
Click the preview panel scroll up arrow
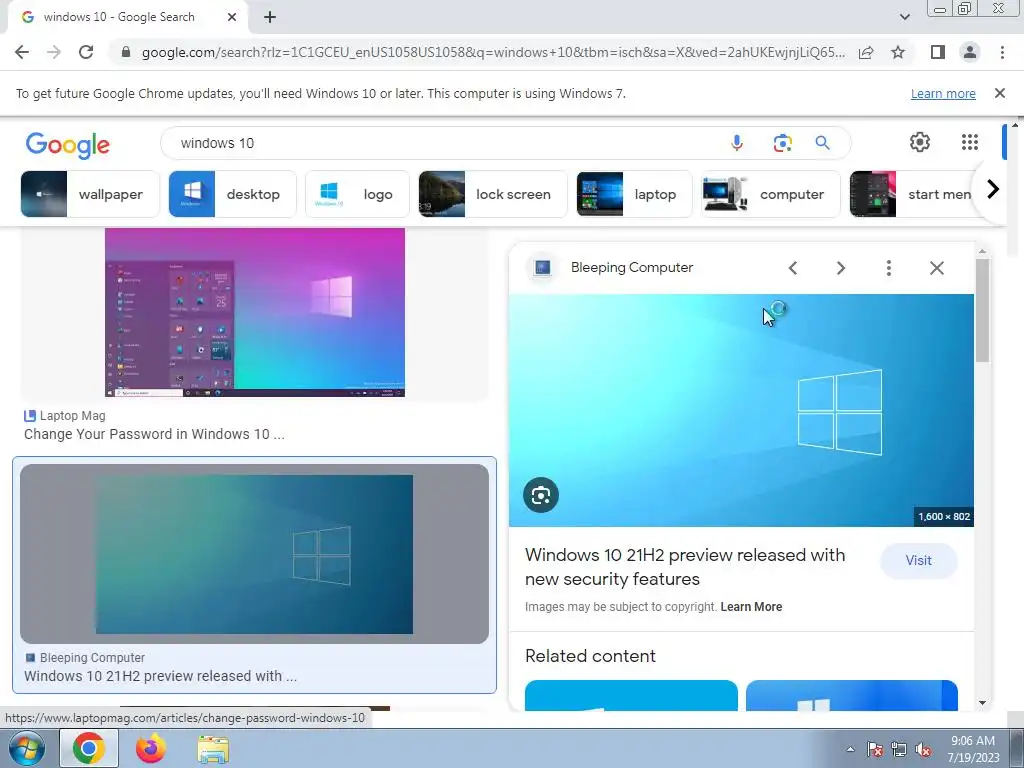coord(983,251)
